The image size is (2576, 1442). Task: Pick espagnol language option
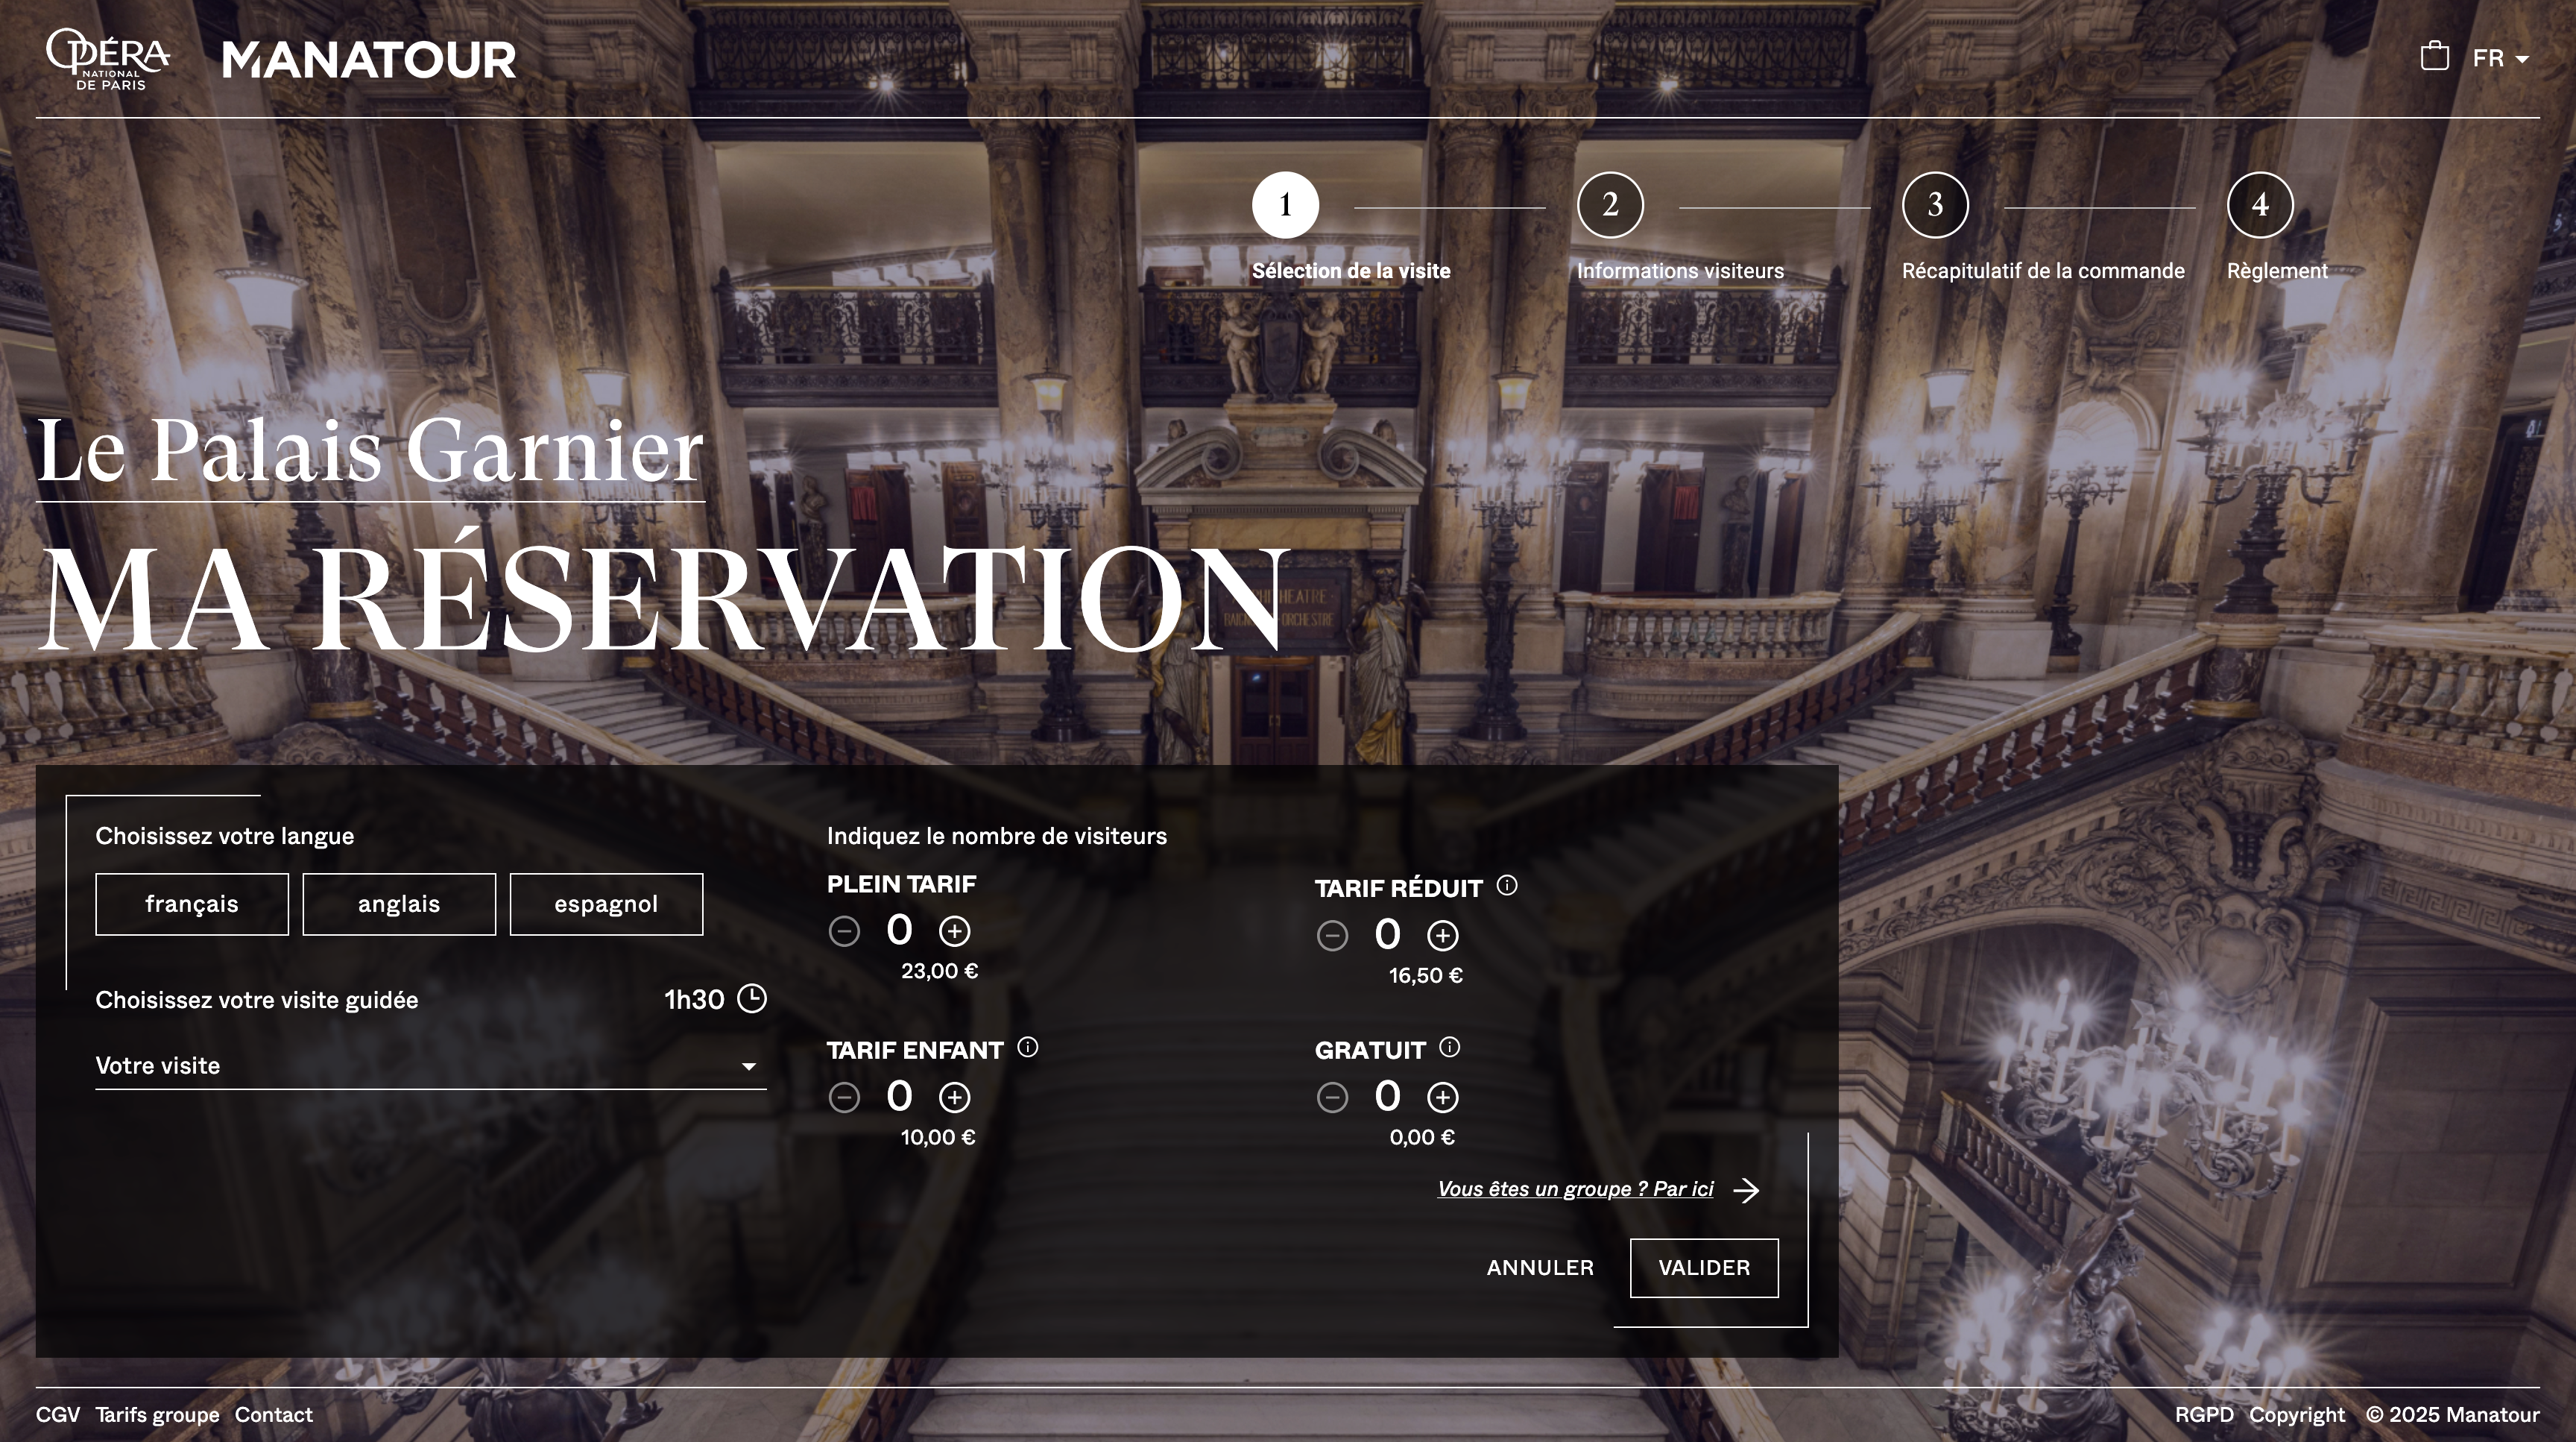pos(606,905)
